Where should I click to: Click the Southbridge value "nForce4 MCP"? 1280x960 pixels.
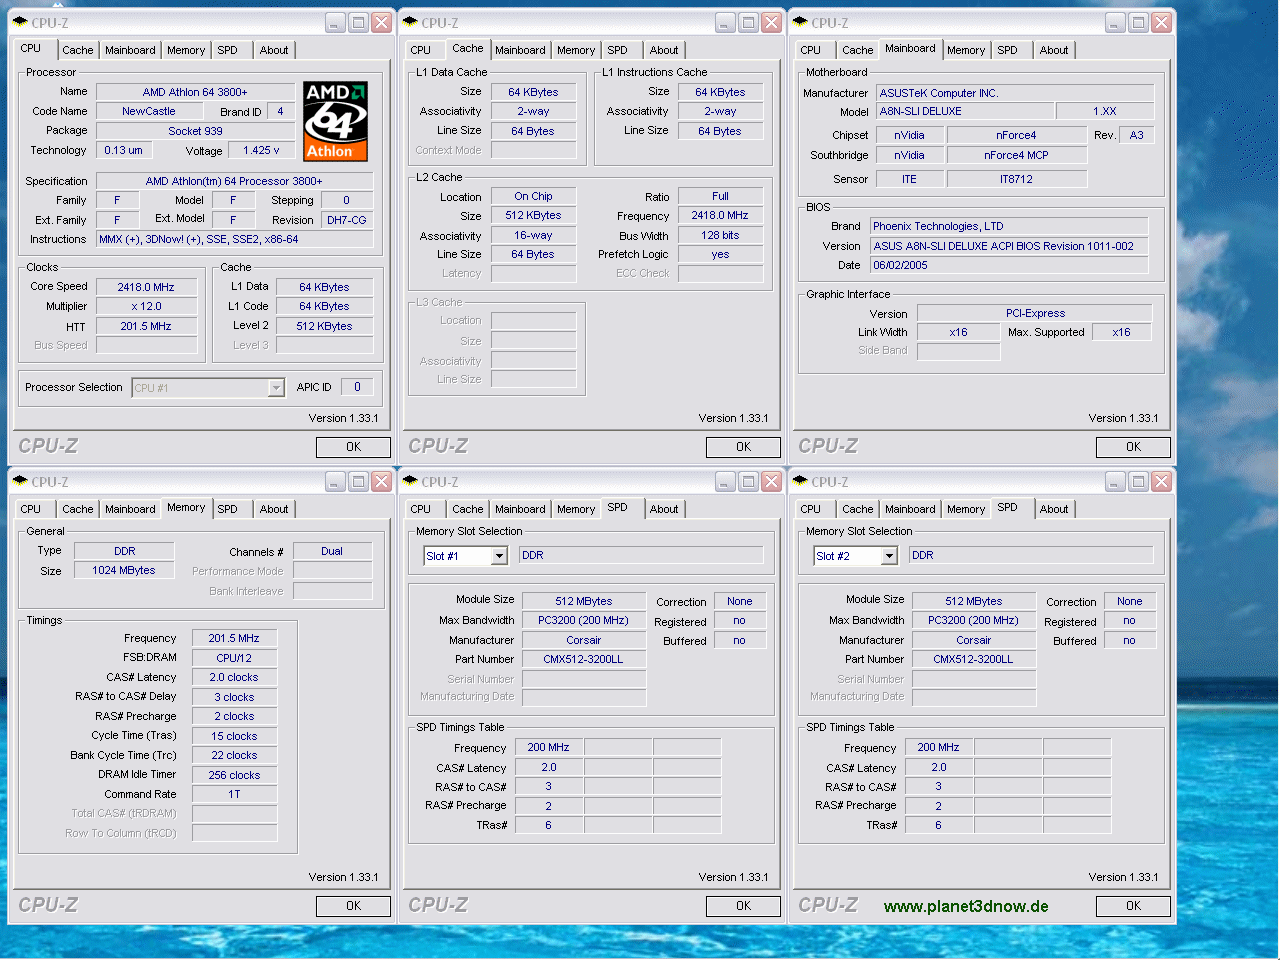pos(1016,155)
